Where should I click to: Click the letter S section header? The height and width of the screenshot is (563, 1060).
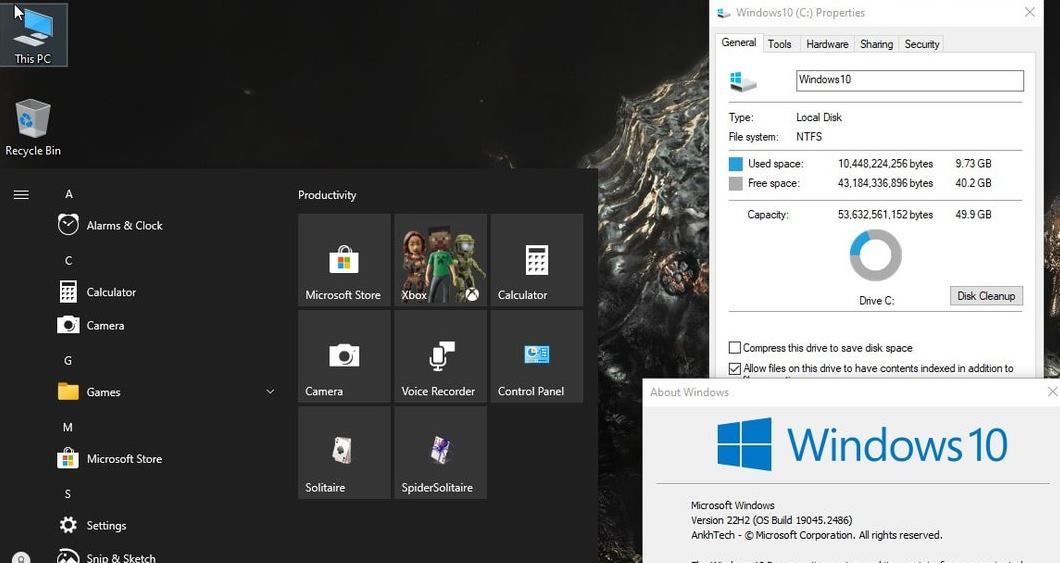coord(68,494)
